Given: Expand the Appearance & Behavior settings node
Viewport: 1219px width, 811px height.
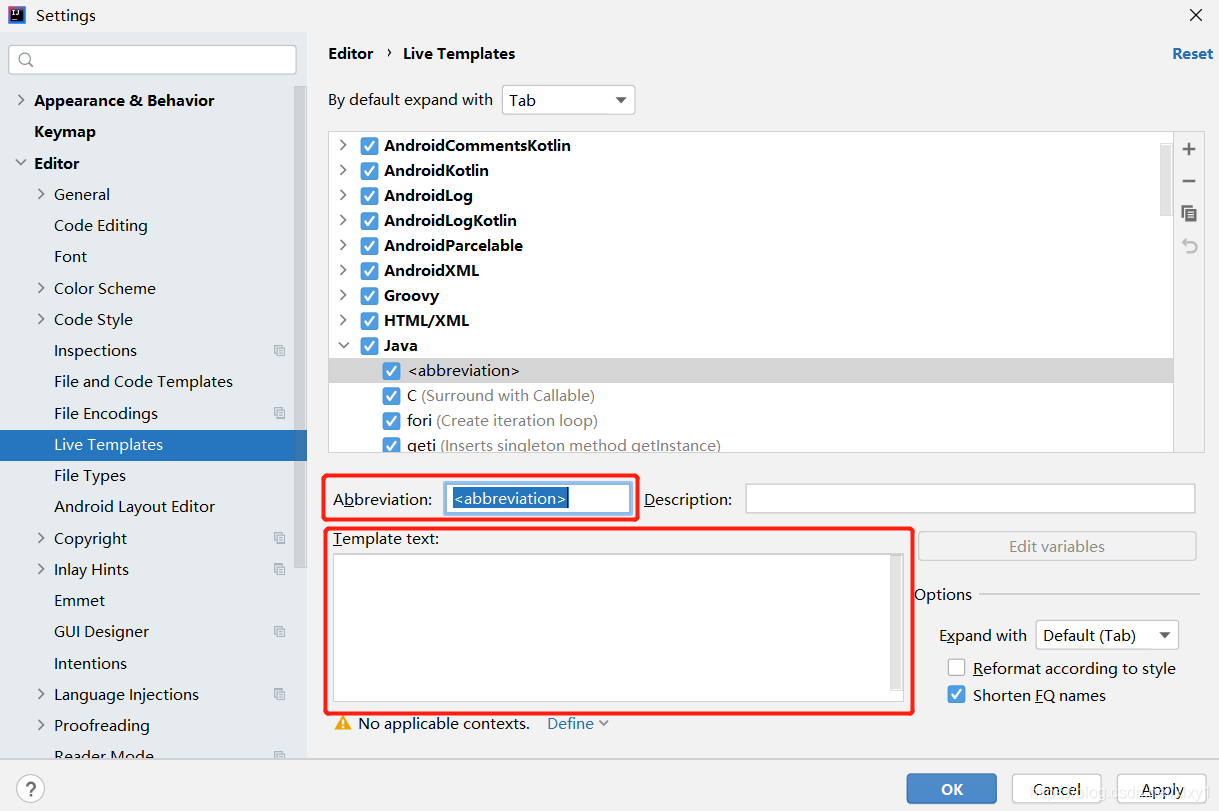Looking at the screenshot, I should click(x=21, y=100).
